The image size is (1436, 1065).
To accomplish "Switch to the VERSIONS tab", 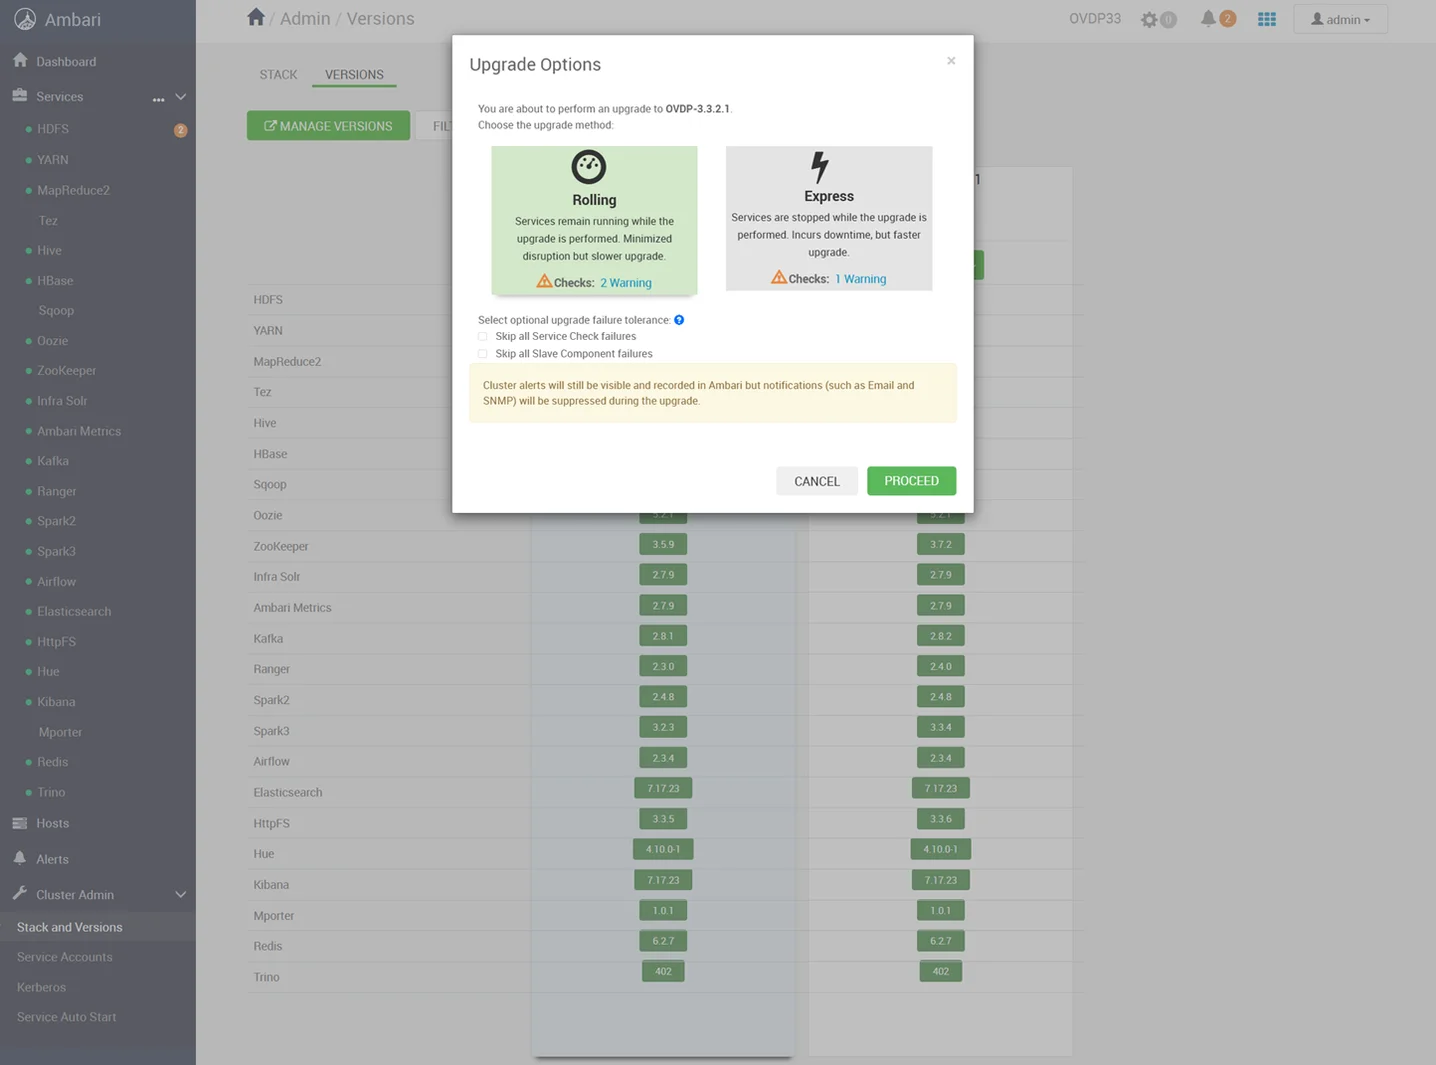I will pos(354,75).
